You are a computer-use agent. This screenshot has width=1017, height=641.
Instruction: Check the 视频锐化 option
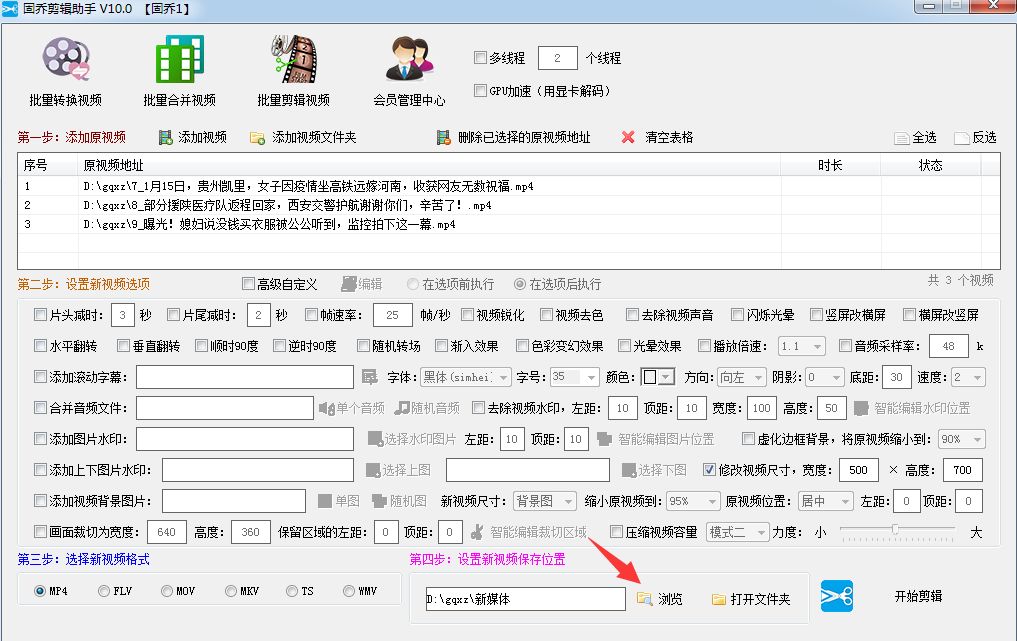[x=468, y=315]
